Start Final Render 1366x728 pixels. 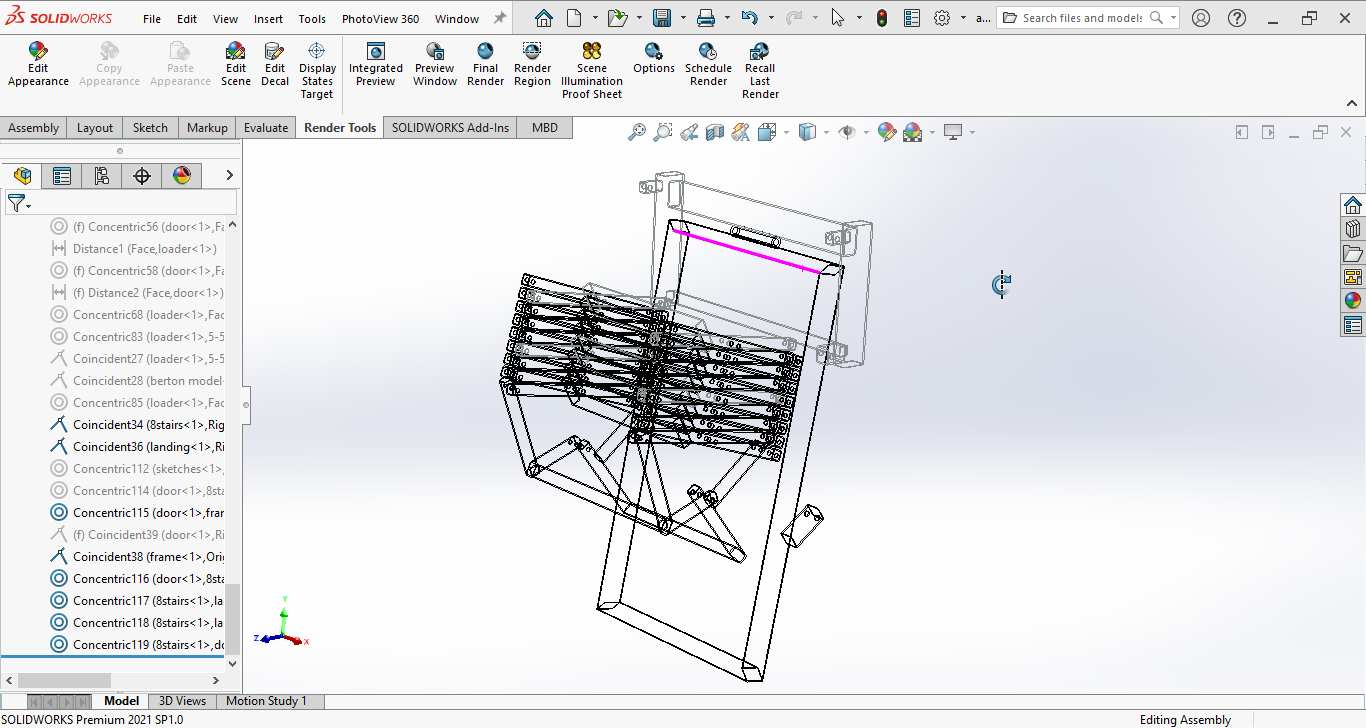(x=485, y=64)
